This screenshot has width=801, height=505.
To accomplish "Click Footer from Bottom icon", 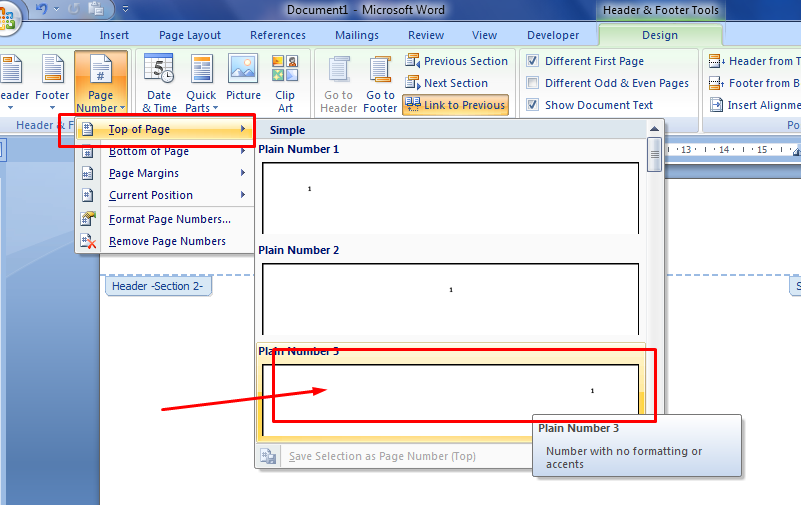I will [716, 83].
